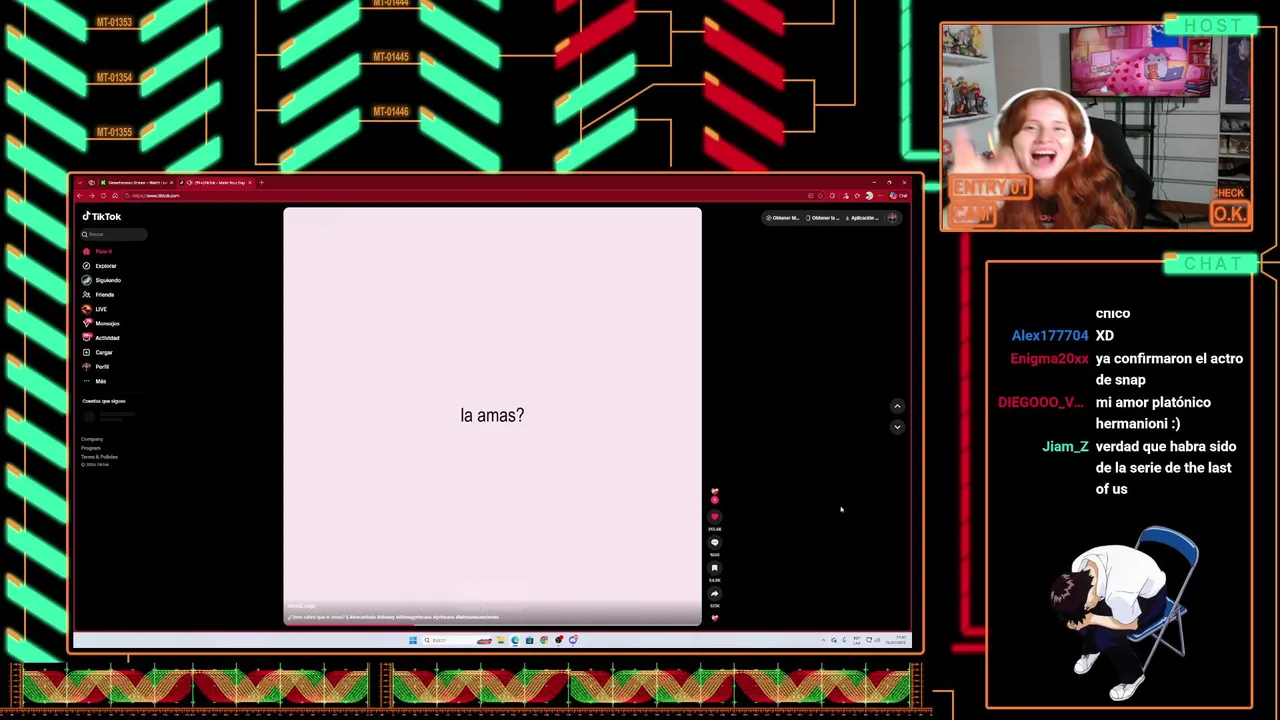Viewport: 1280px width, 720px height.
Task: Open the video comments bubble
Action: tap(714, 542)
